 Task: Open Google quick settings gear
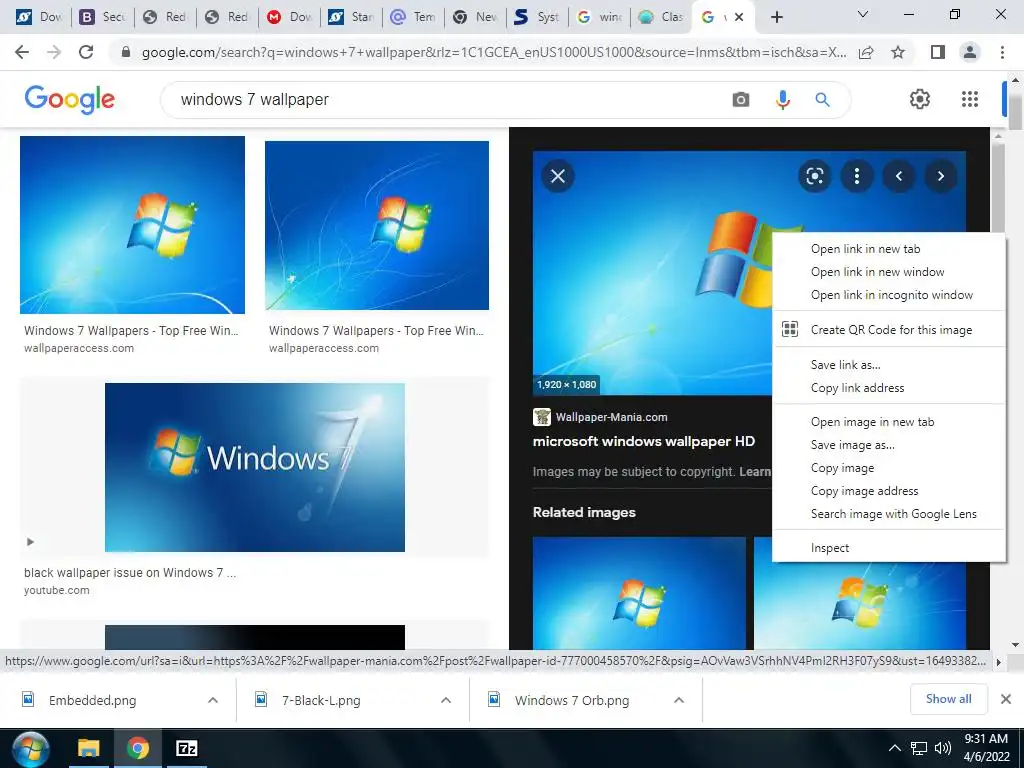click(x=920, y=99)
